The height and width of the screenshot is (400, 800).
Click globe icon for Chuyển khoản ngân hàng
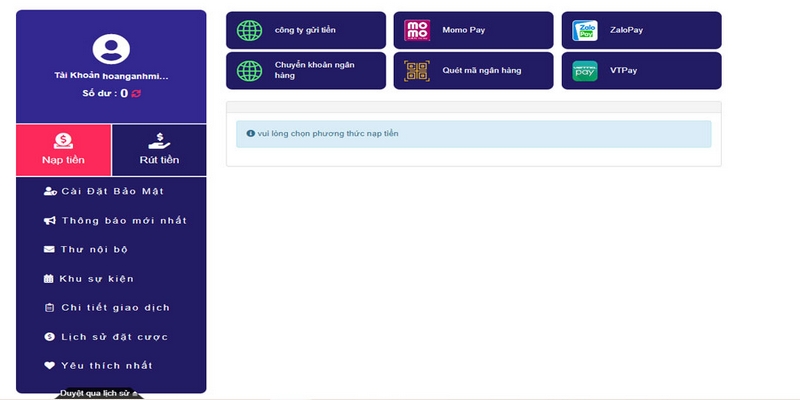pyautogui.click(x=249, y=71)
